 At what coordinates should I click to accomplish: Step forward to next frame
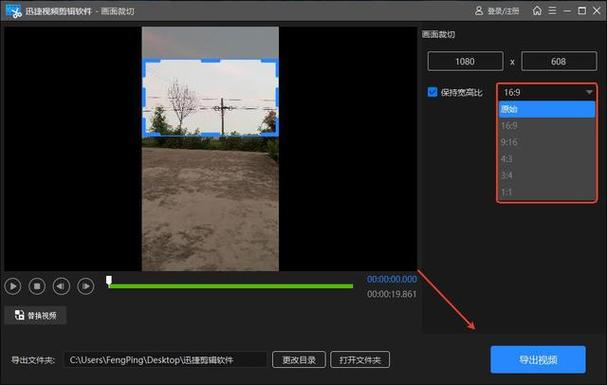[x=86, y=286]
